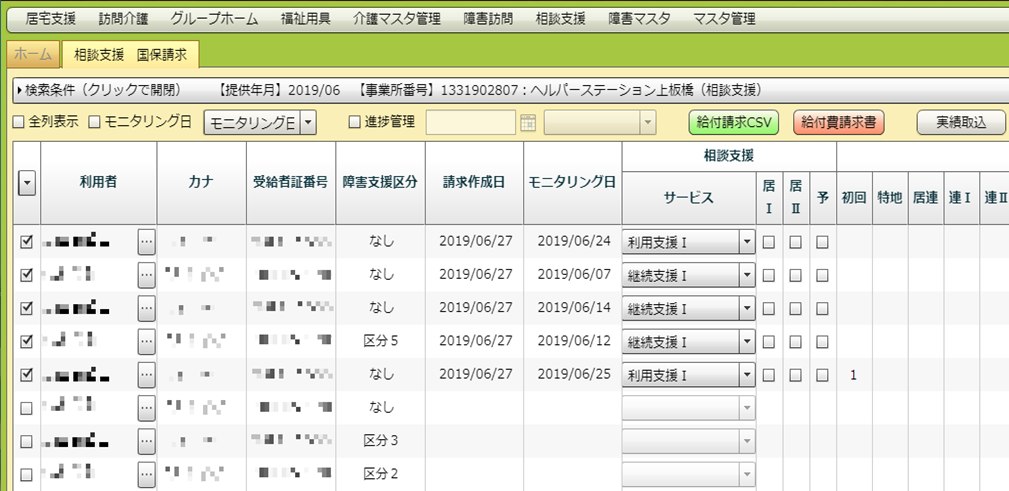Screen dimensions: 1009x491
Task: Click the calendar icon beside the date field
Action: point(528,123)
